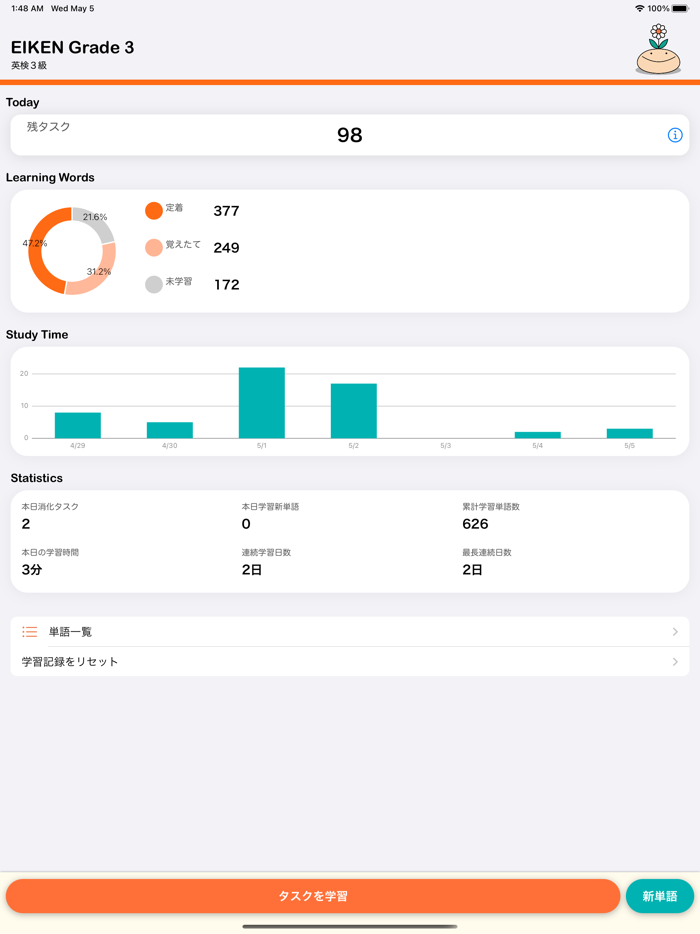This screenshot has width=700, height=934.
Task: Tap the 最長連続日数 statistic
Action: (487, 562)
